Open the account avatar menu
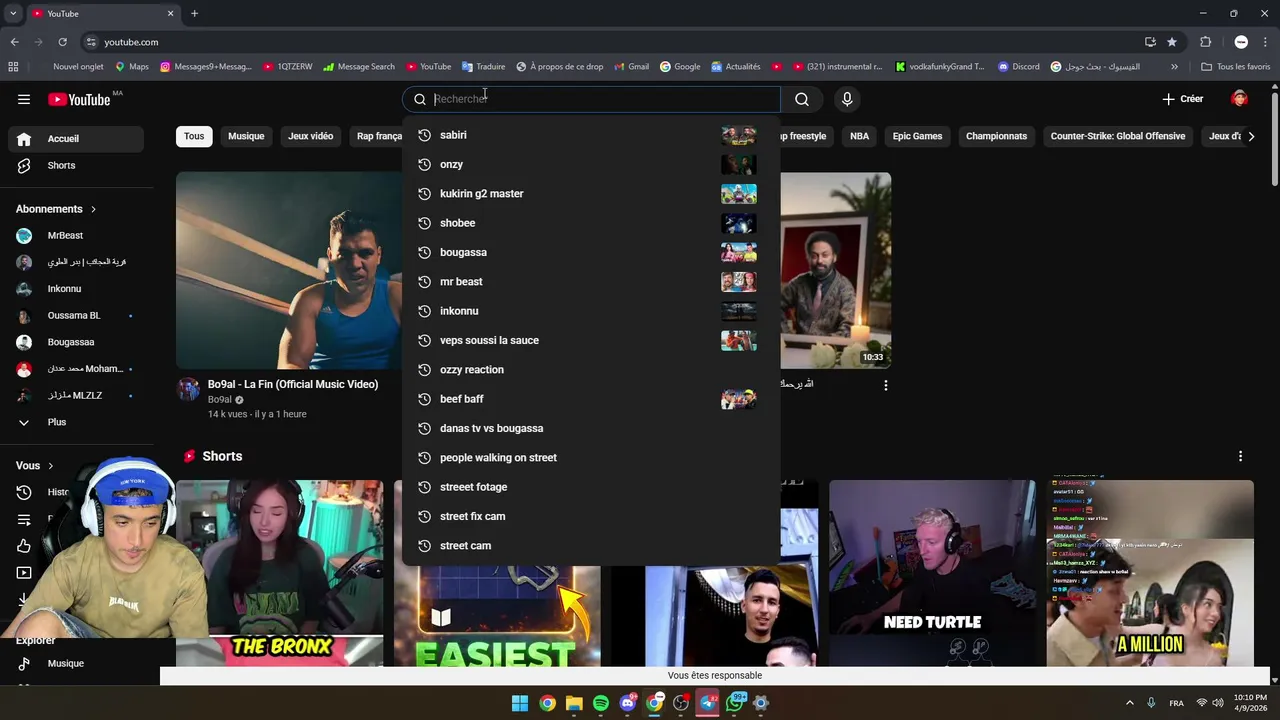Viewport: 1280px width, 720px height. 1240,99
